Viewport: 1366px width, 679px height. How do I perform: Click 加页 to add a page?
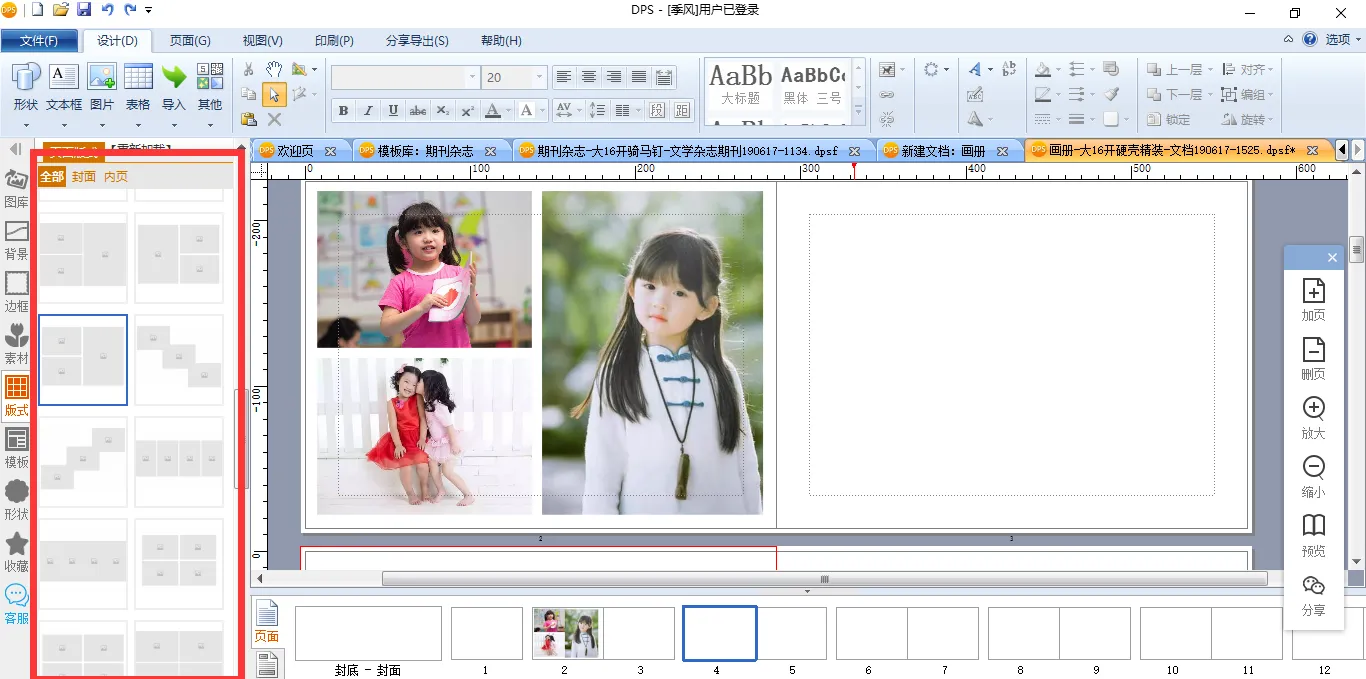[1313, 300]
